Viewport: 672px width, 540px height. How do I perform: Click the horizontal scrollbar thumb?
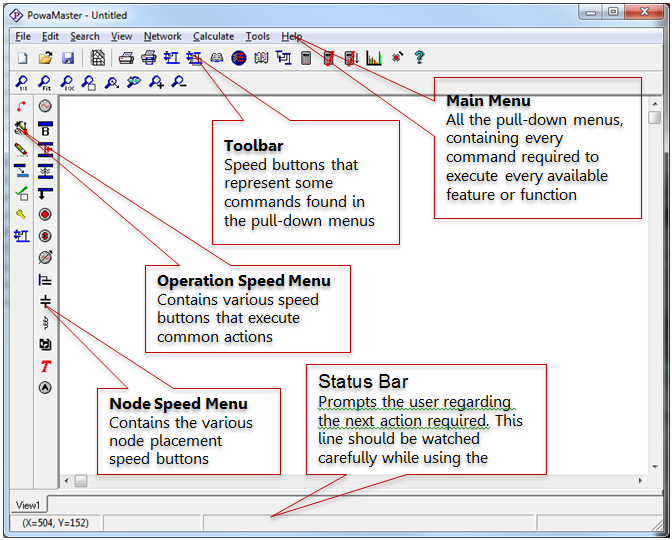pyautogui.click(x=81, y=481)
